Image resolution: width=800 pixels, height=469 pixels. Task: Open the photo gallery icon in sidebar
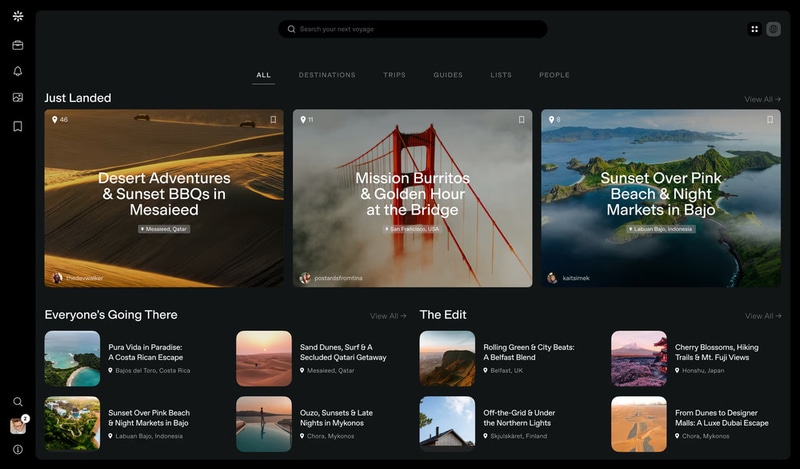(17, 98)
